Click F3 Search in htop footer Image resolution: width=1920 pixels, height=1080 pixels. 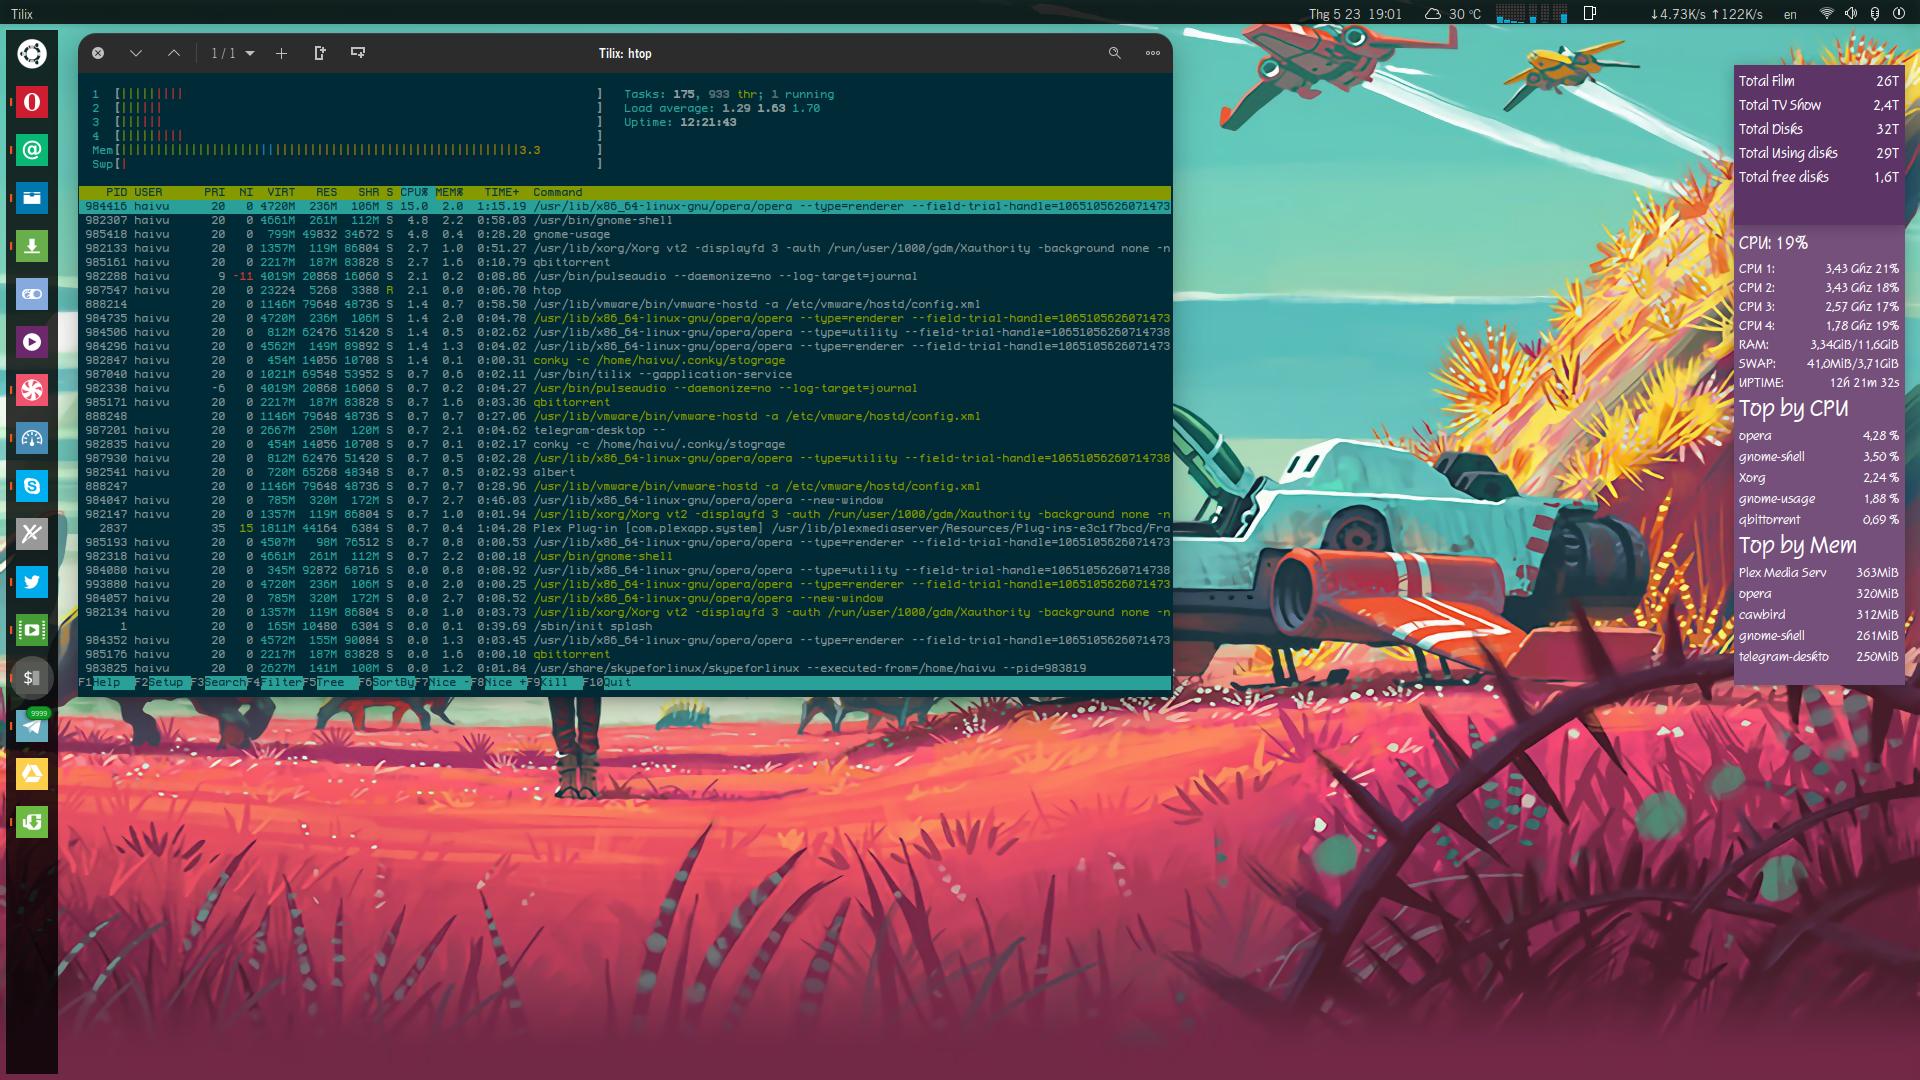click(219, 683)
